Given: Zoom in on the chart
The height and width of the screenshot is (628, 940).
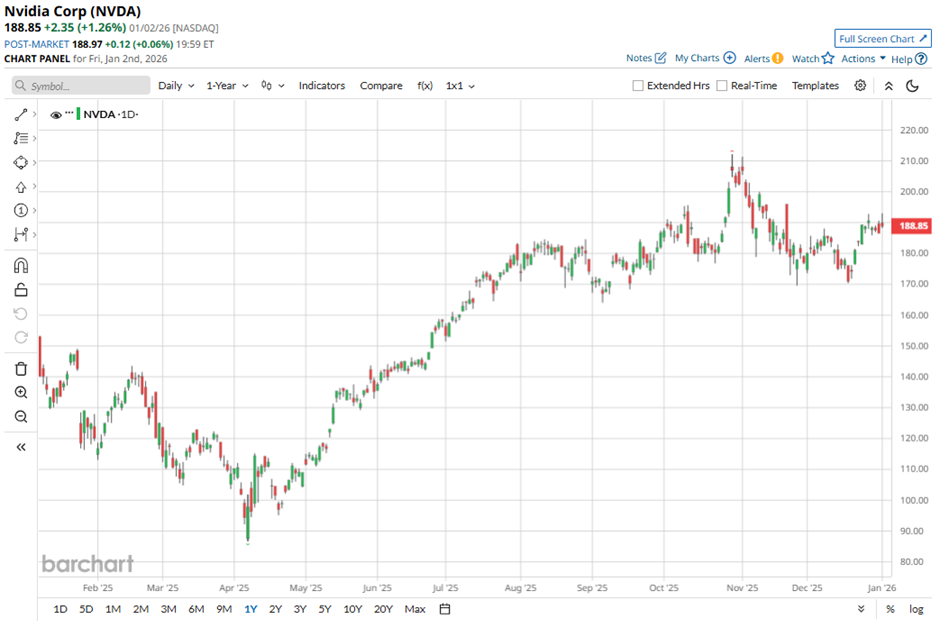Looking at the screenshot, I should 21,392.
